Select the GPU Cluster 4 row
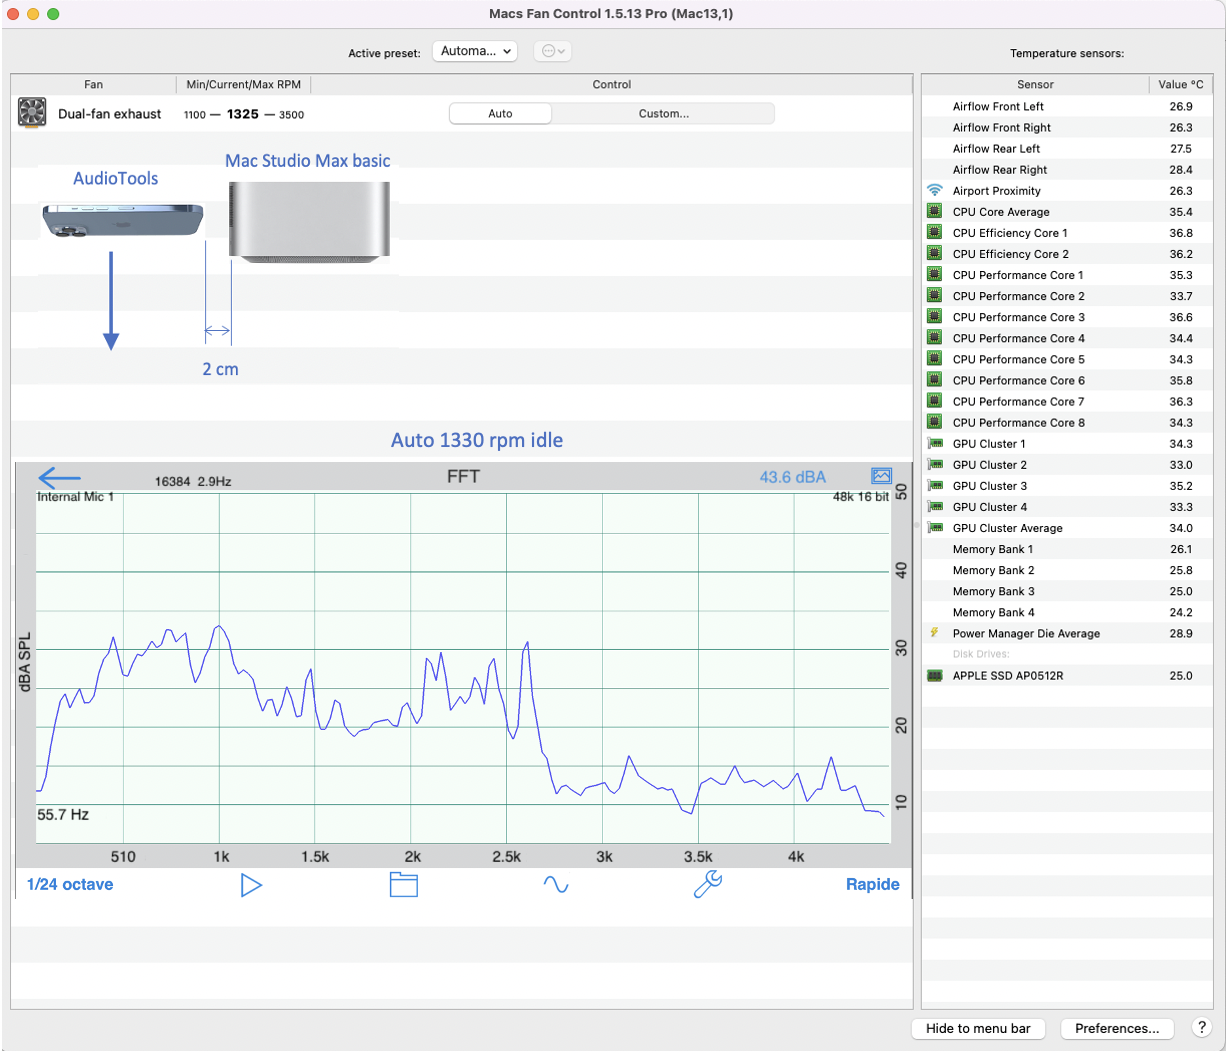The width and height of the screenshot is (1227, 1054). coord(1067,507)
